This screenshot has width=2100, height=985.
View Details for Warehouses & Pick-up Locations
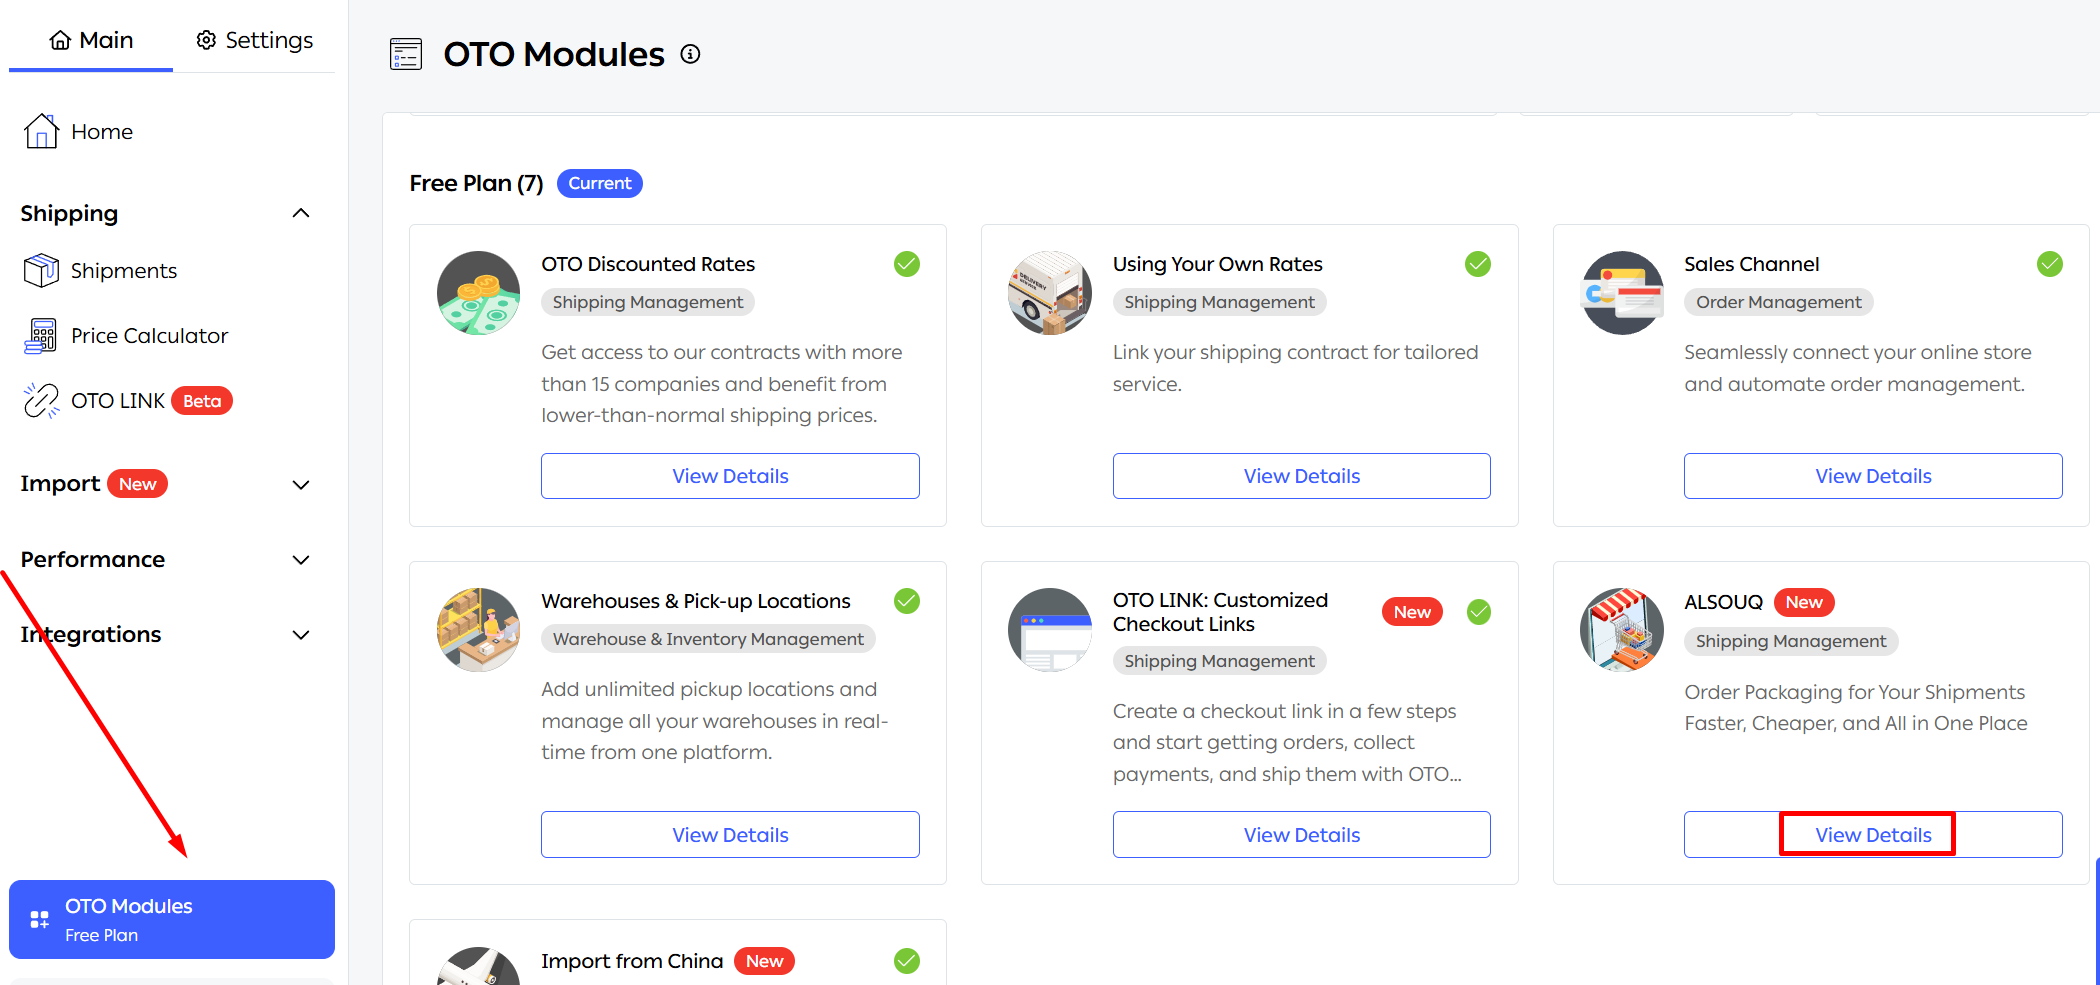pyautogui.click(x=730, y=834)
